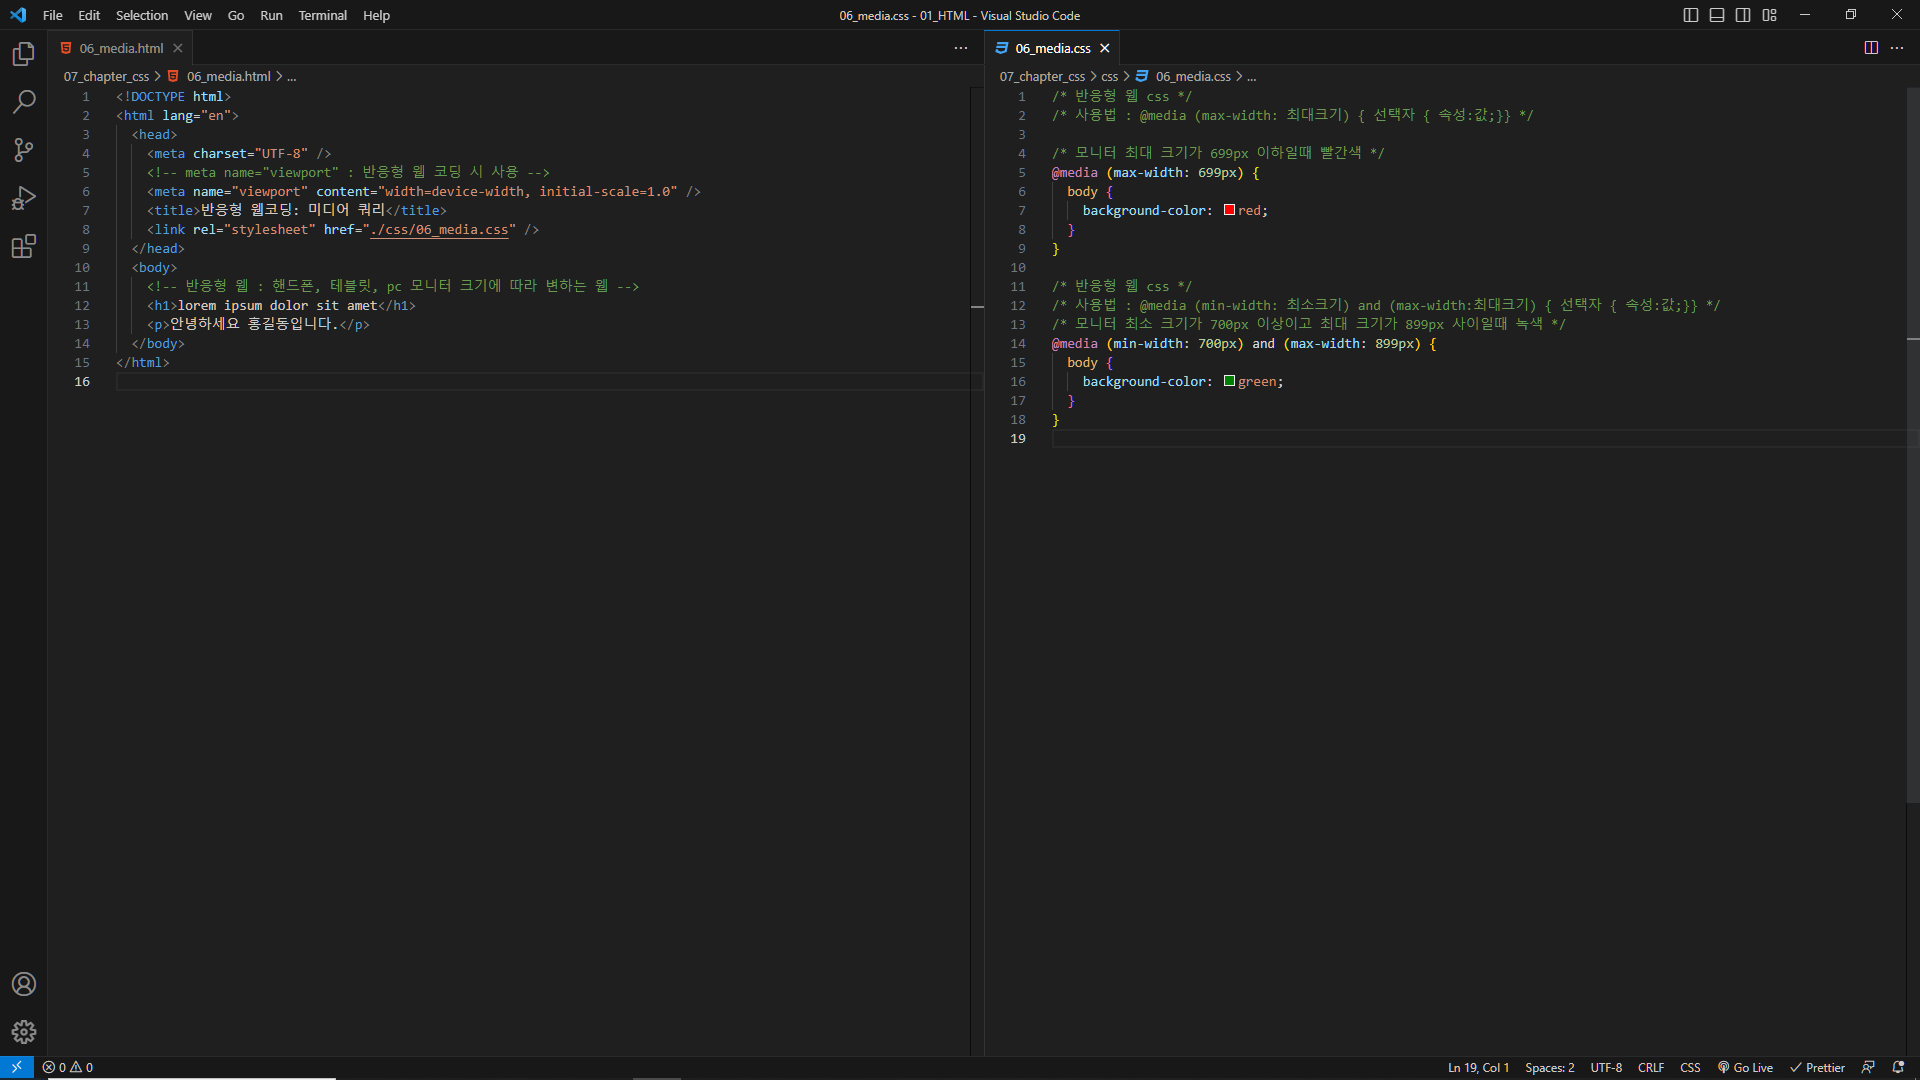Toggle secondary side bar layout button
The image size is (1920, 1080).
click(1743, 15)
